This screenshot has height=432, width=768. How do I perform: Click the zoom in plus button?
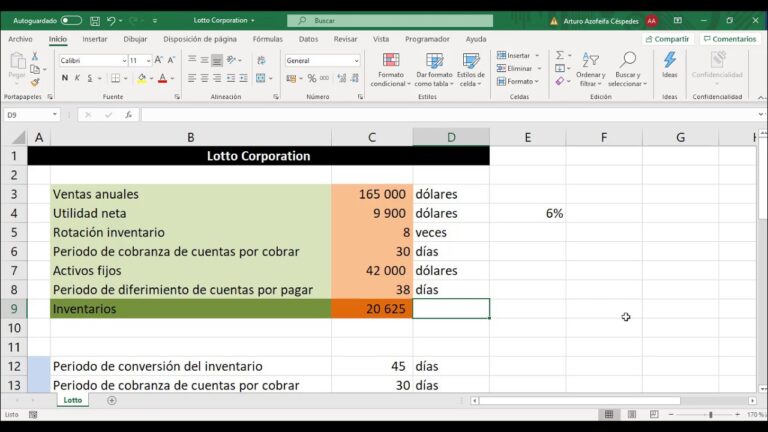point(738,414)
